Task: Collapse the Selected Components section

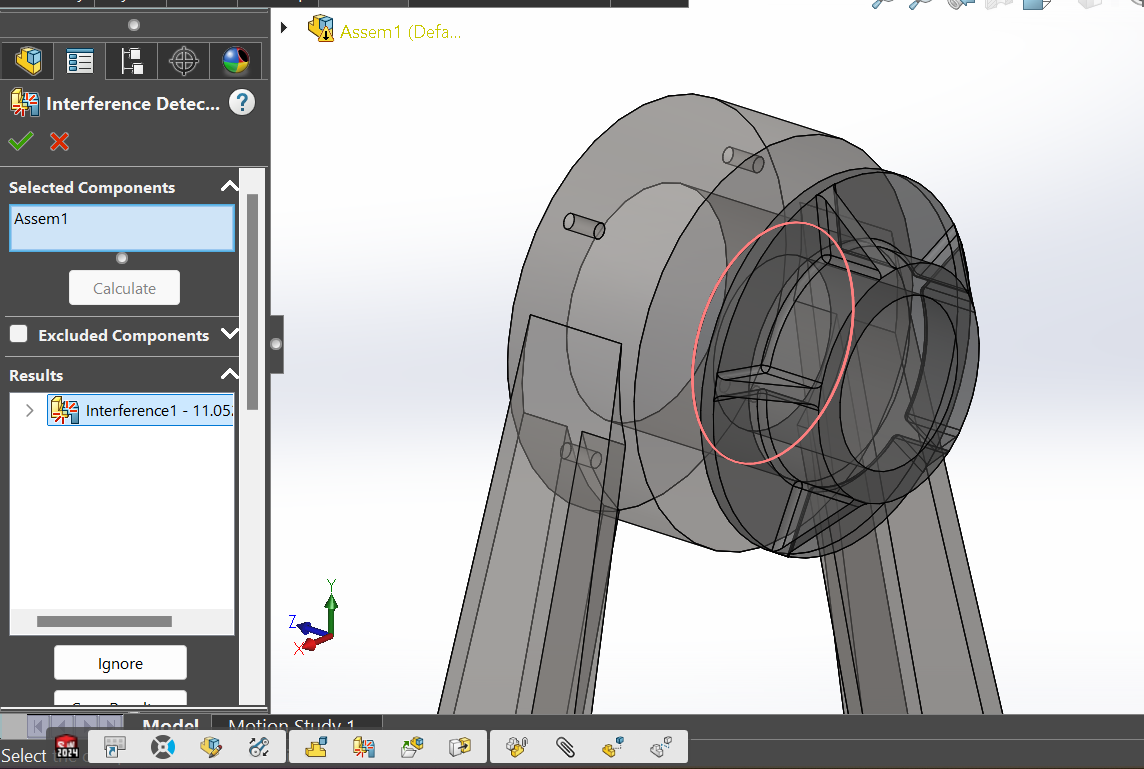Action: pos(229,187)
